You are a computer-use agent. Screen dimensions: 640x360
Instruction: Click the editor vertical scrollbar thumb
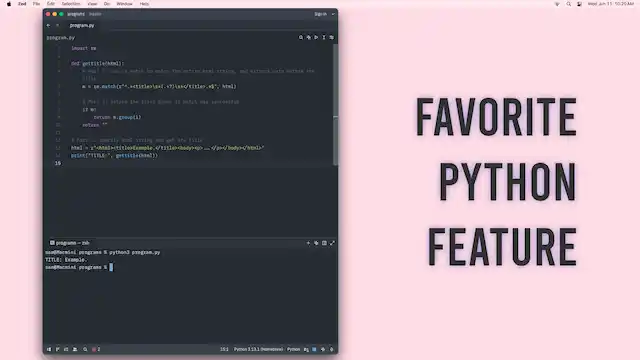pos(336,104)
